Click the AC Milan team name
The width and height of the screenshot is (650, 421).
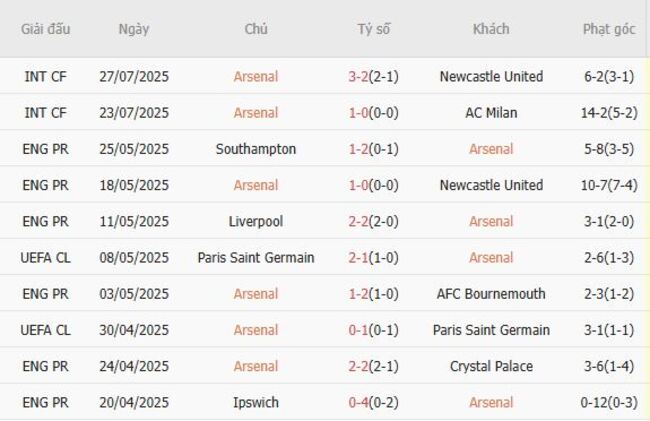tap(491, 113)
